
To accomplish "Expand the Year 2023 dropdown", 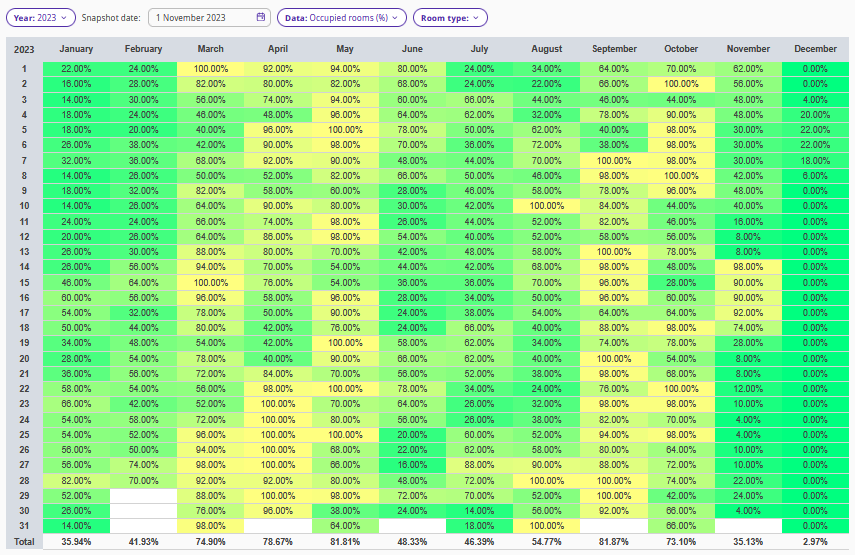I will coord(41,17).
